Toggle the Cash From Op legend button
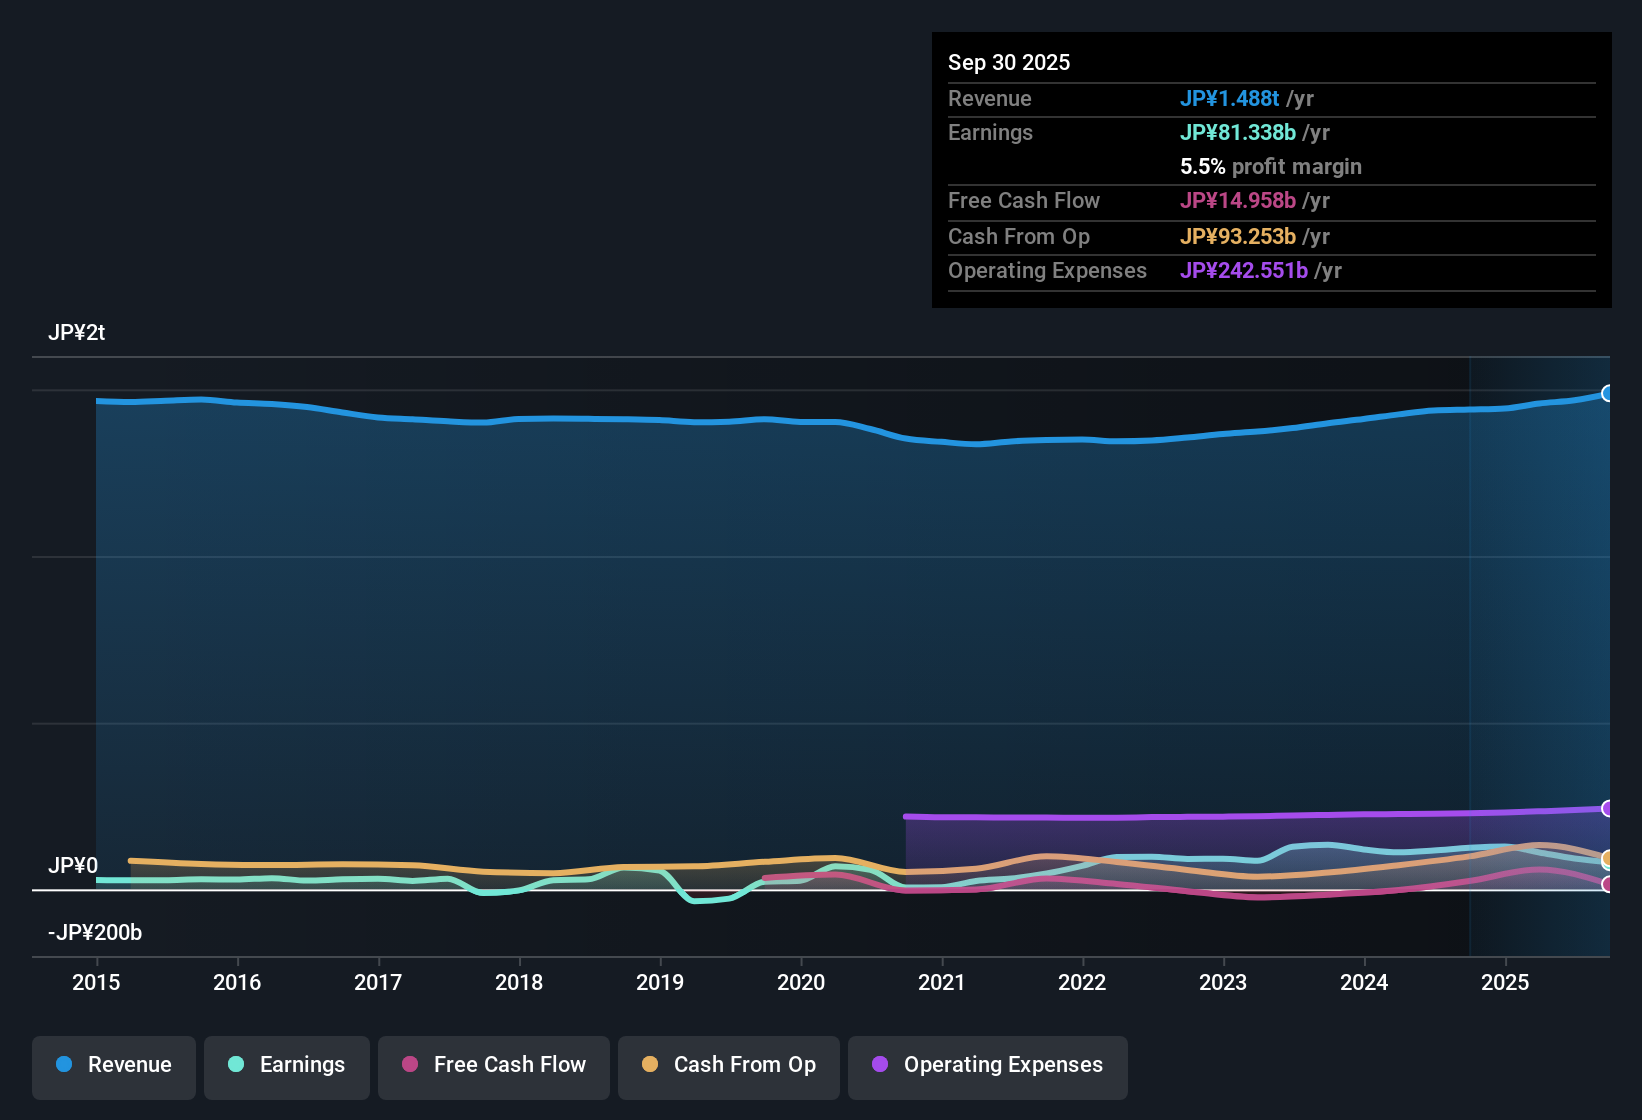This screenshot has height=1120, width=1642. [x=729, y=1066]
